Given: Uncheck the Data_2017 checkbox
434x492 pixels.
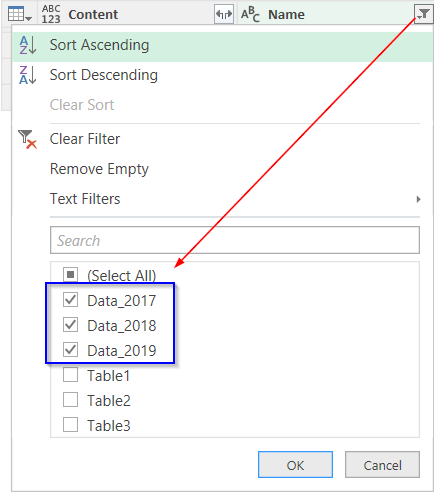Looking at the screenshot, I should coord(70,300).
